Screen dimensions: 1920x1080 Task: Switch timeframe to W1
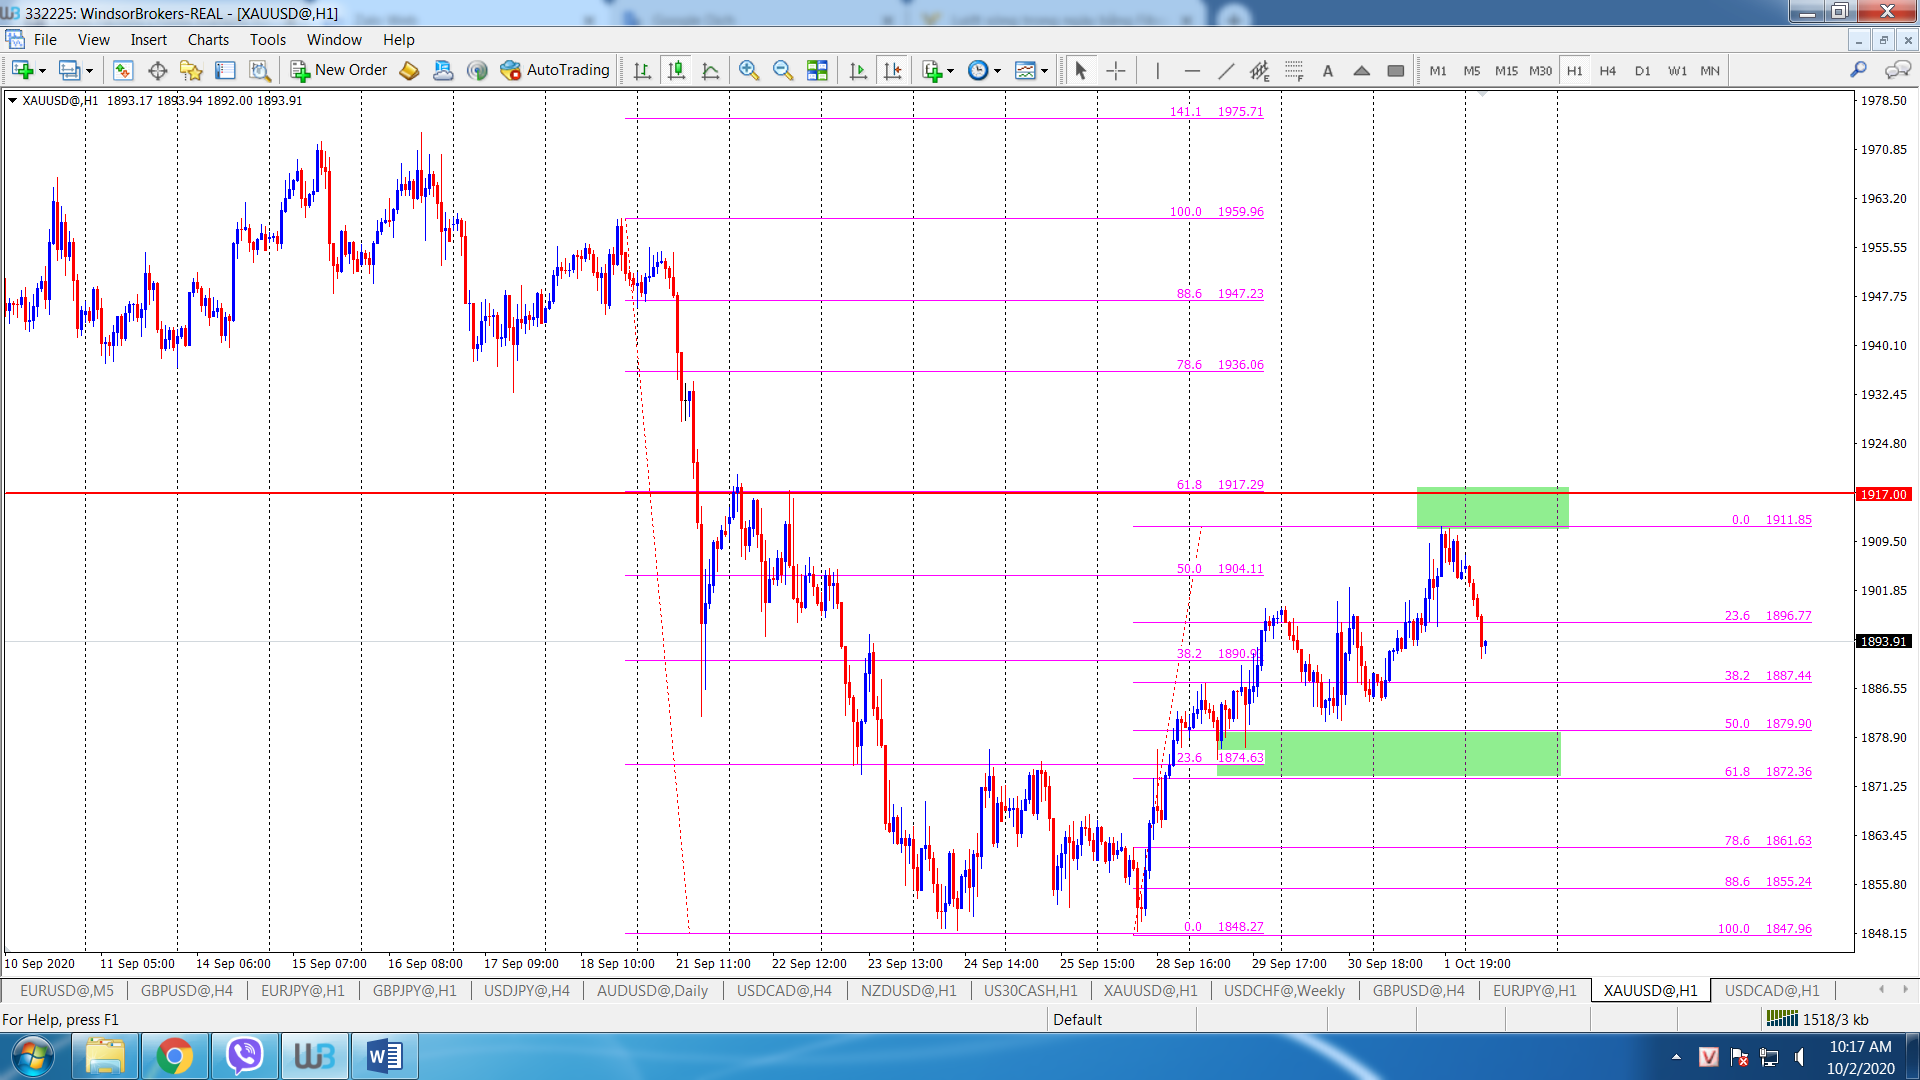[x=1677, y=70]
